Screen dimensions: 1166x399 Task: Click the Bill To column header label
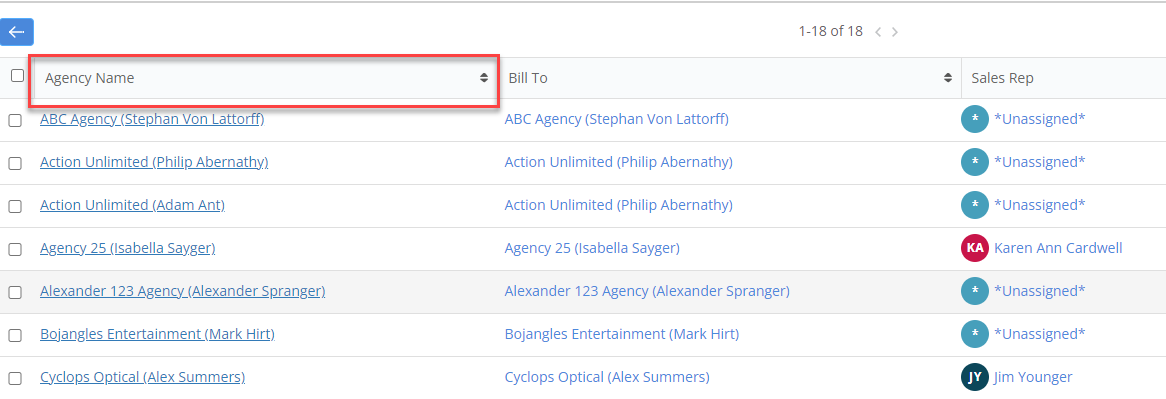pos(528,78)
